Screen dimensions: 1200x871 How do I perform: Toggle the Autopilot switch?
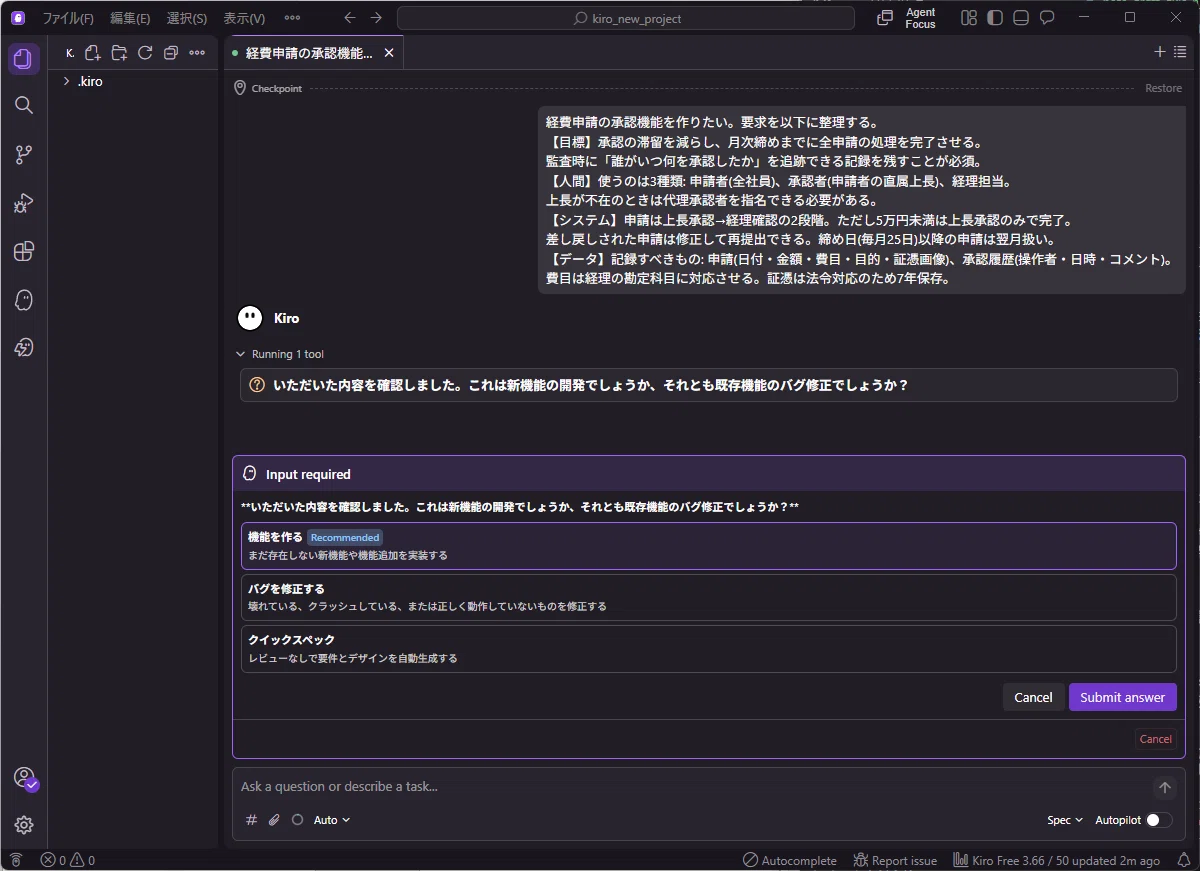point(1159,820)
